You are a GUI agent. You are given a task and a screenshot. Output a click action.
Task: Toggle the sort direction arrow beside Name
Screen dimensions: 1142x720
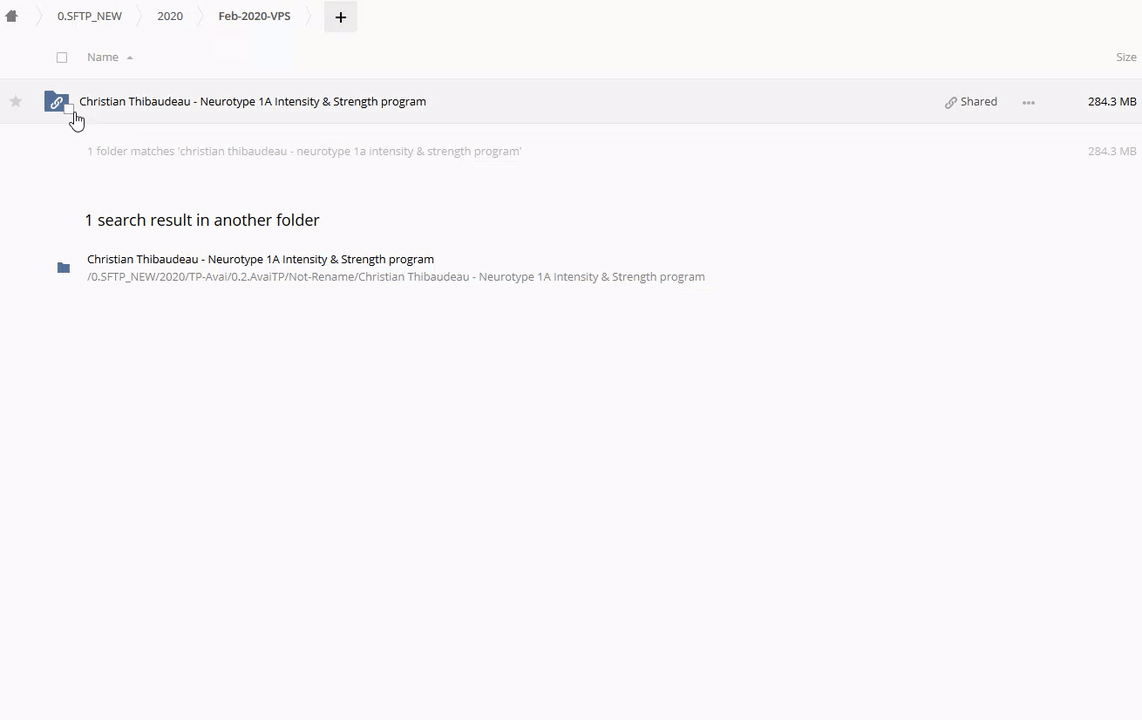tap(130, 58)
